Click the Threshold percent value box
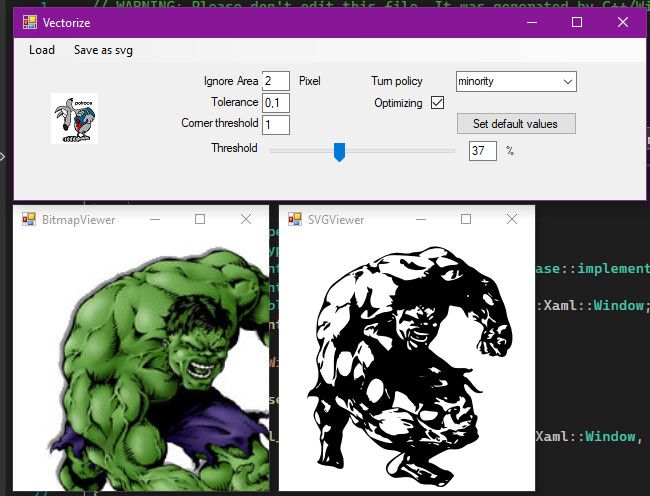 (x=483, y=151)
